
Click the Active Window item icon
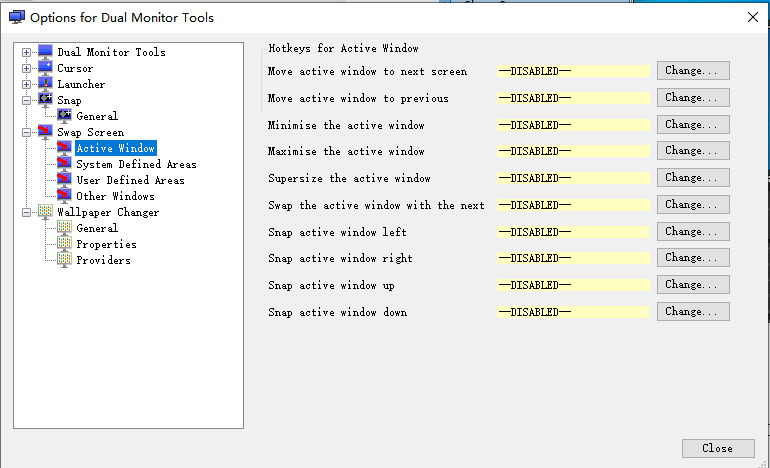[64, 148]
